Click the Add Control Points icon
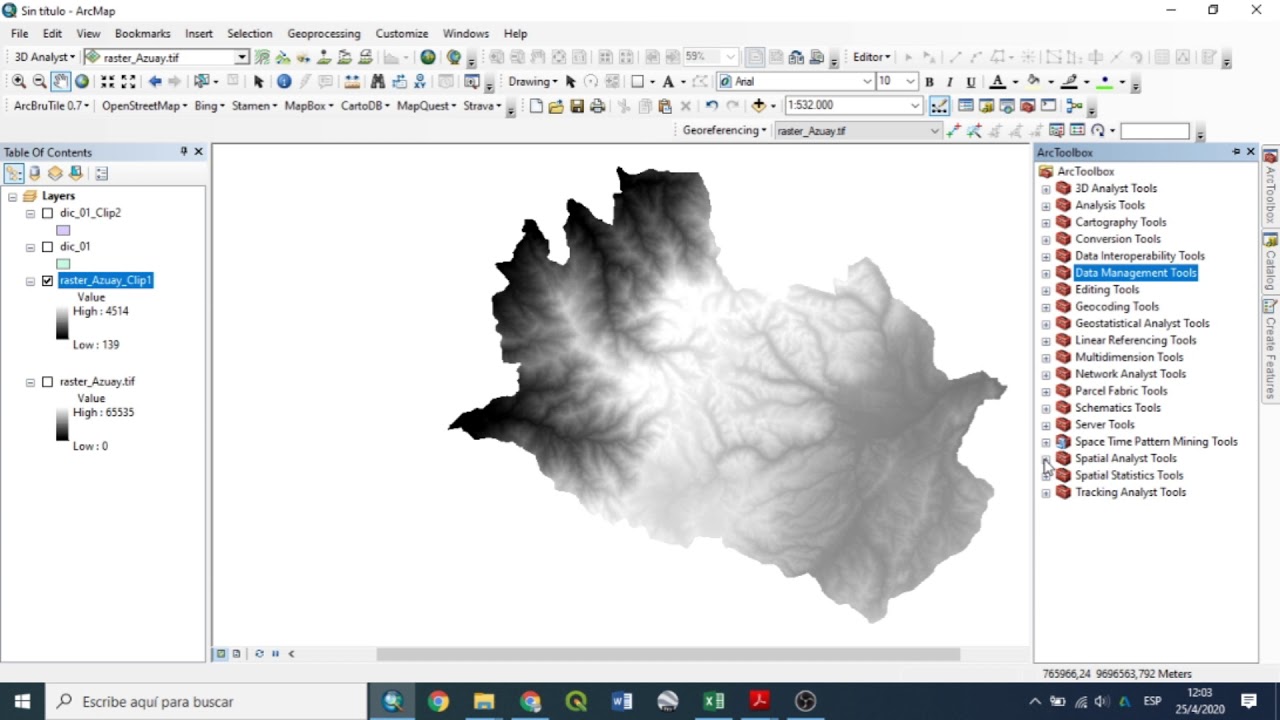Screen dimensions: 1280x720 (x=953, y=130)
